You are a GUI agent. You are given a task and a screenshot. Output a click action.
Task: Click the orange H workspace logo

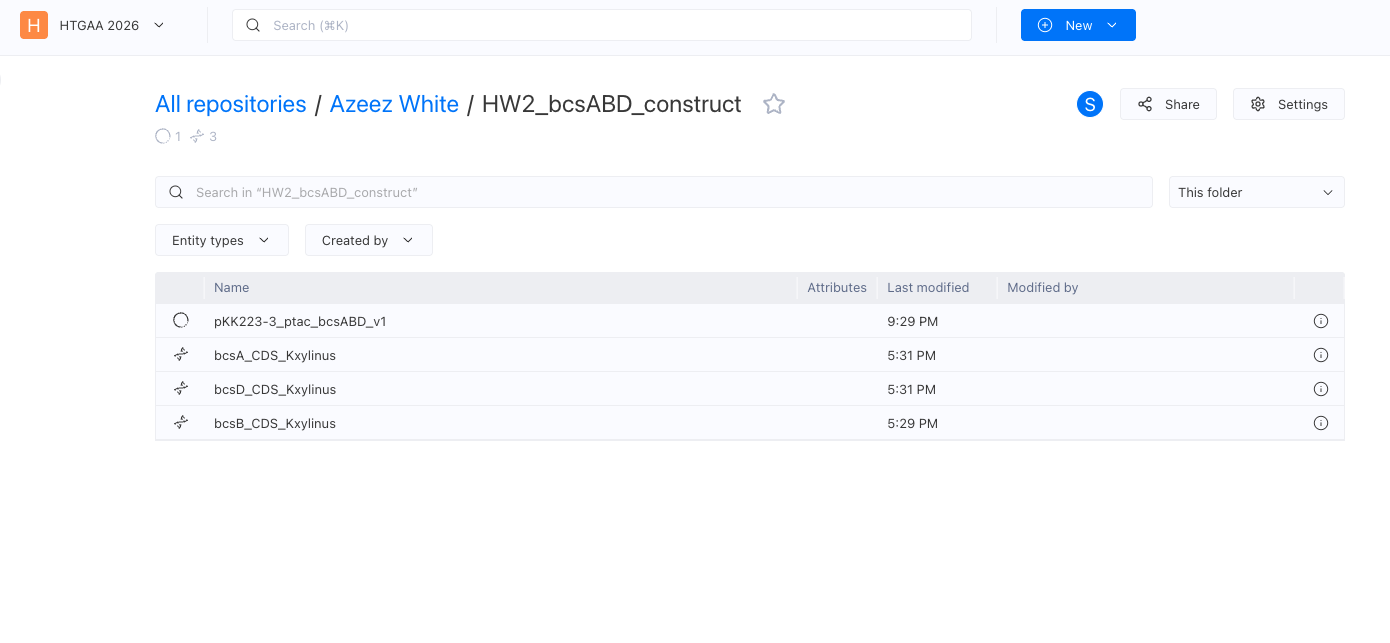[x=34, y=25]
